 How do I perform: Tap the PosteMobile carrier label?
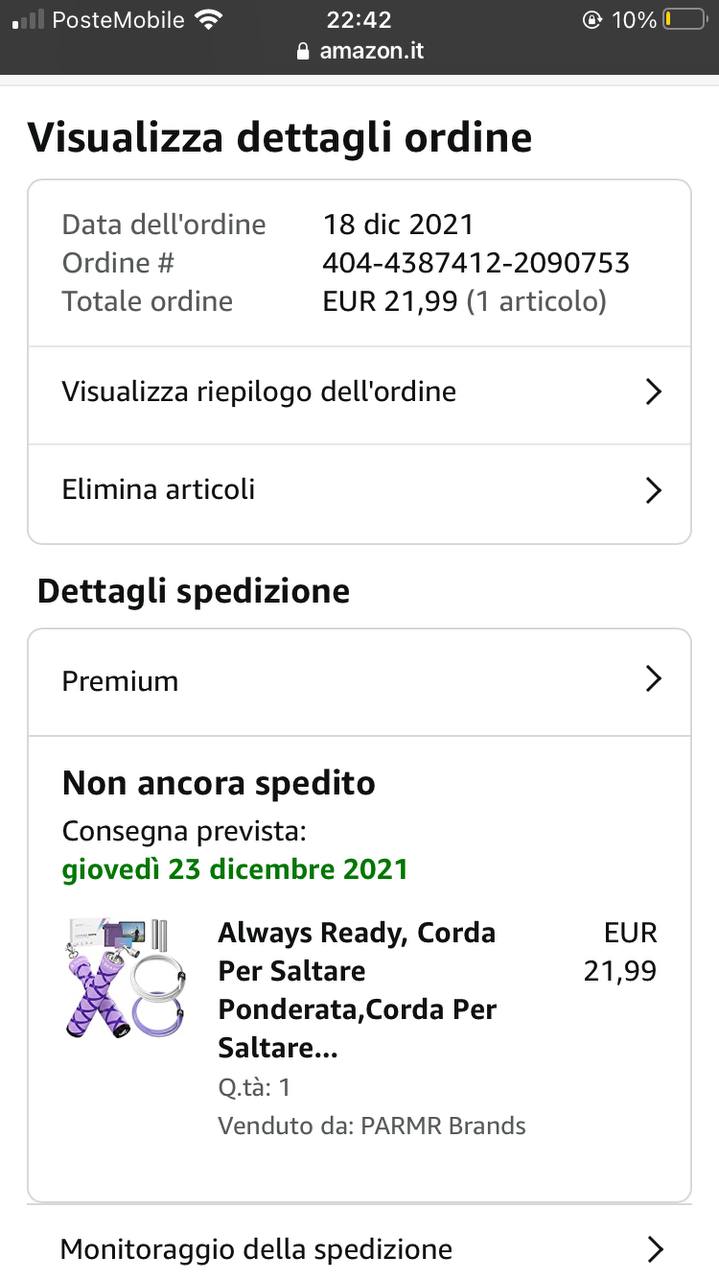click(118, 19)
